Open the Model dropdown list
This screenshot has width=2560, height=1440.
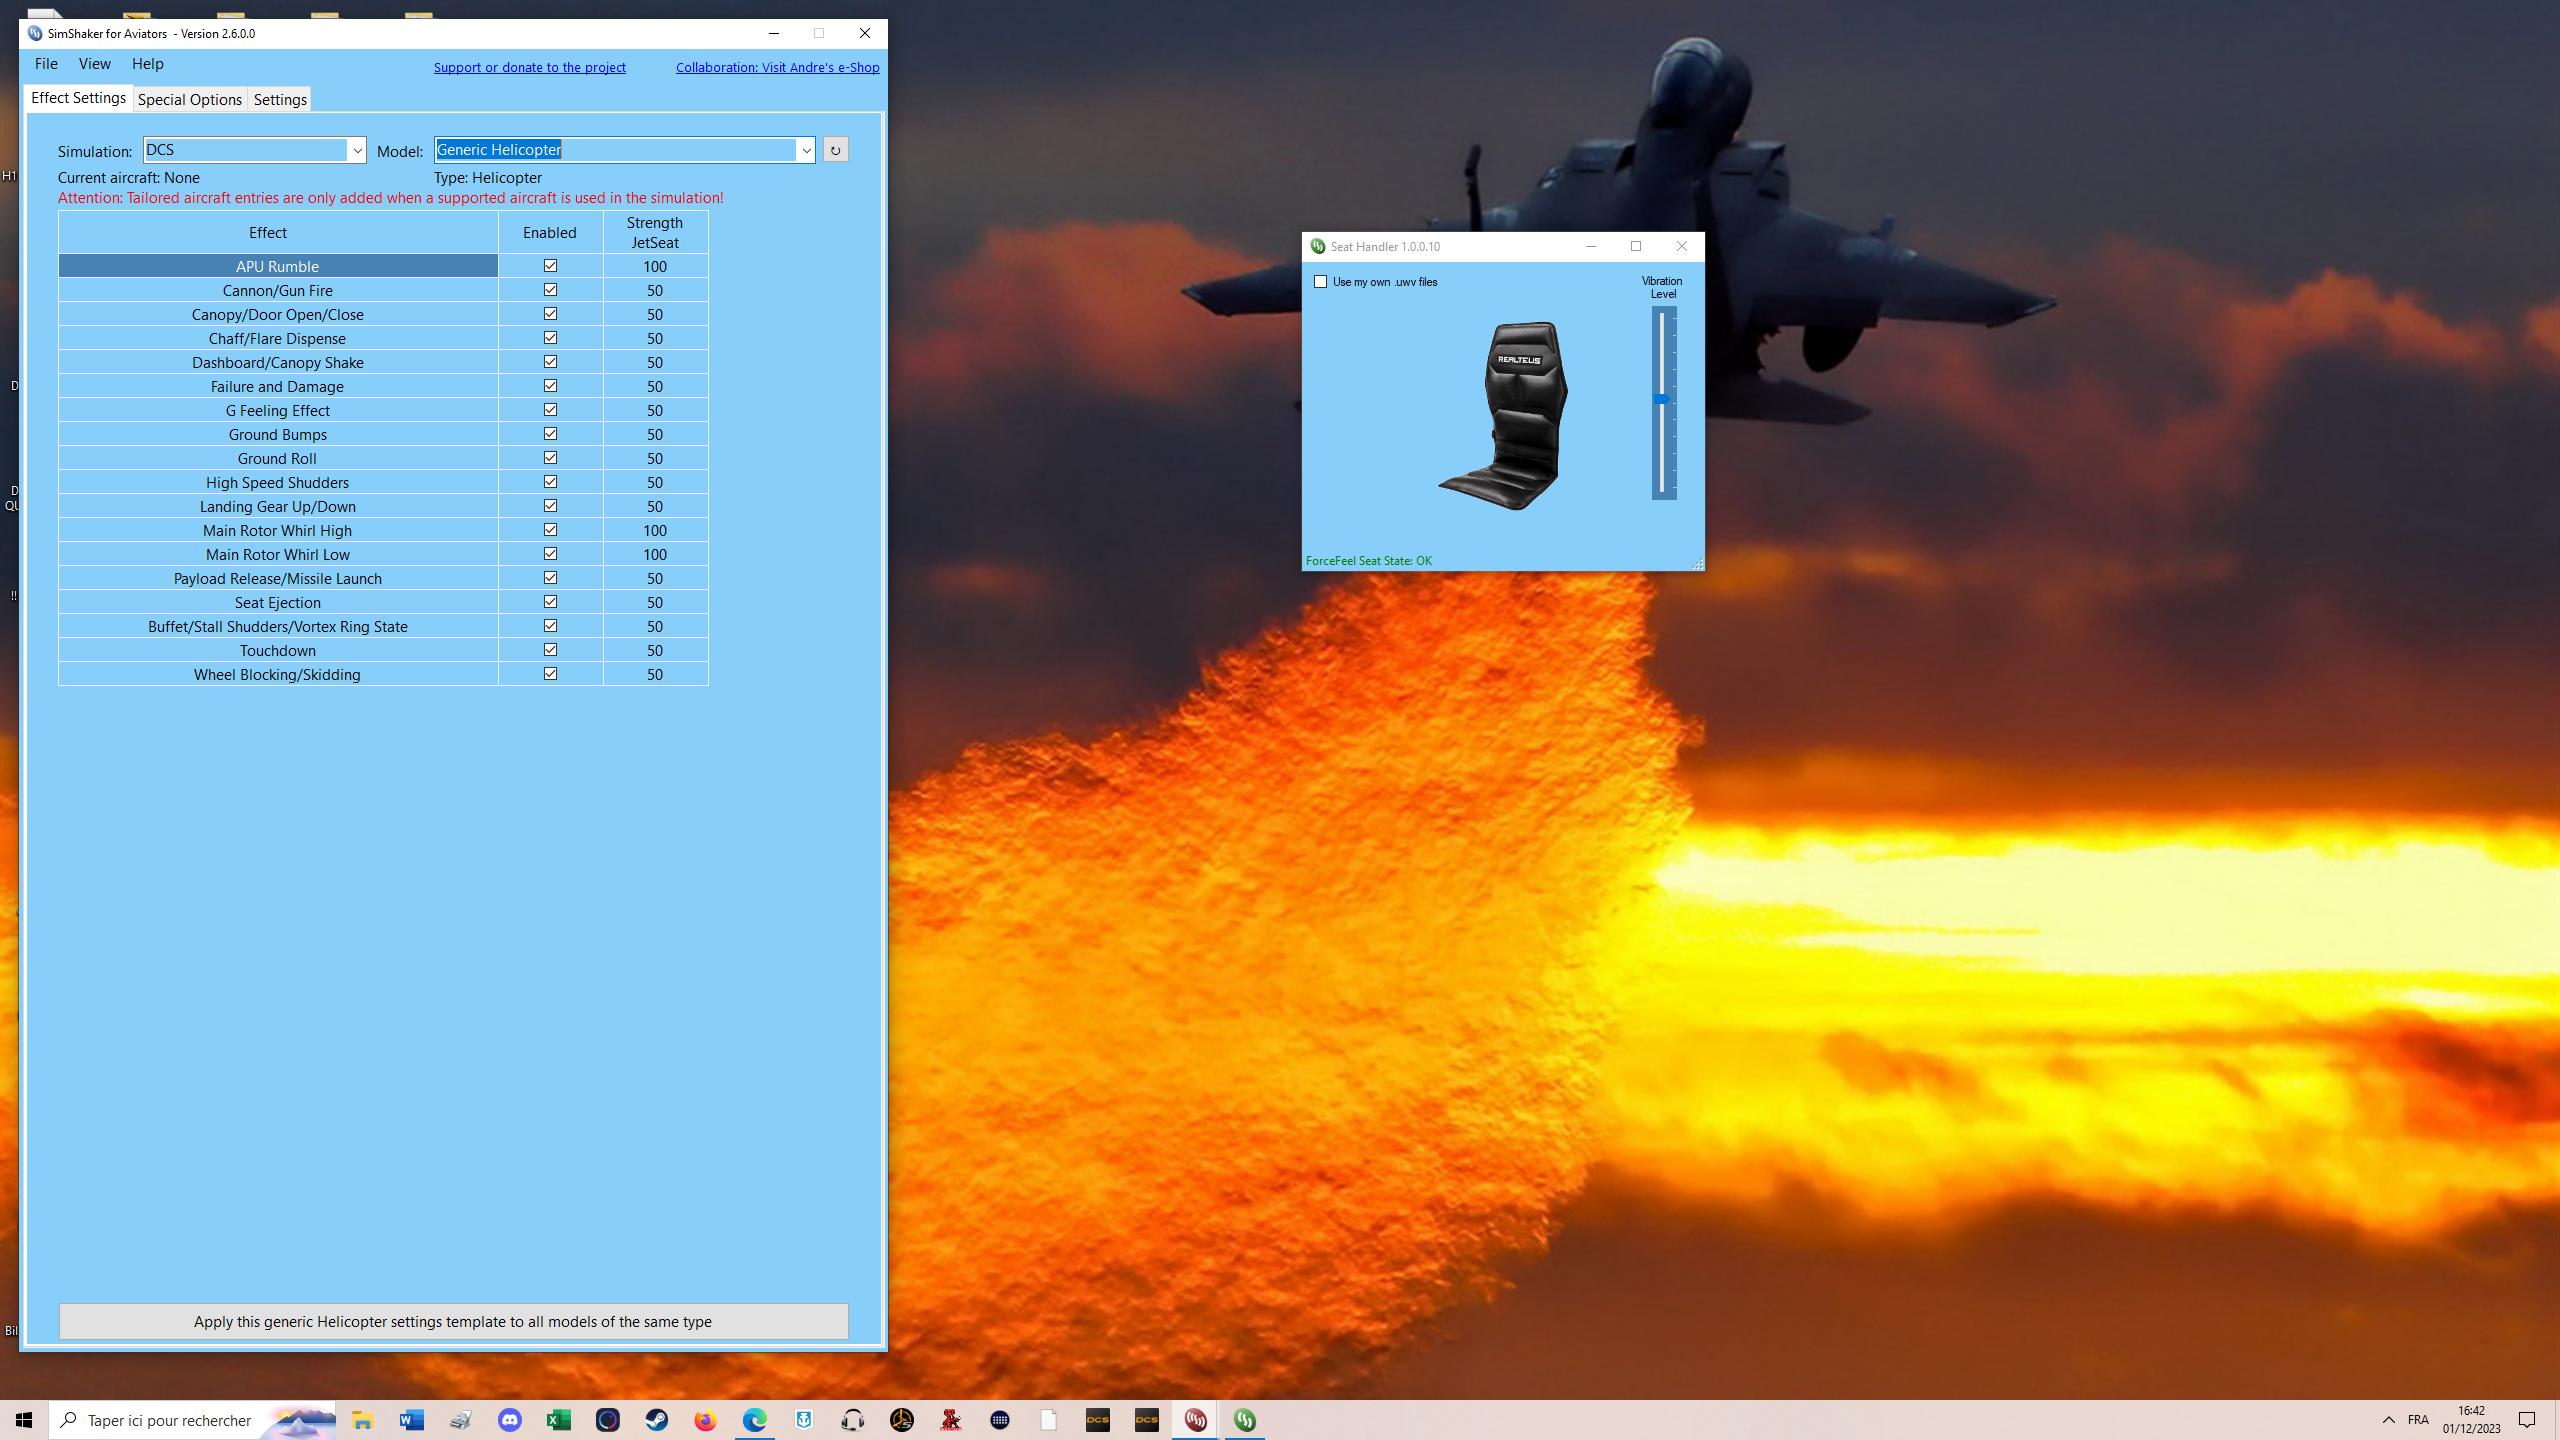coord(805,150)
